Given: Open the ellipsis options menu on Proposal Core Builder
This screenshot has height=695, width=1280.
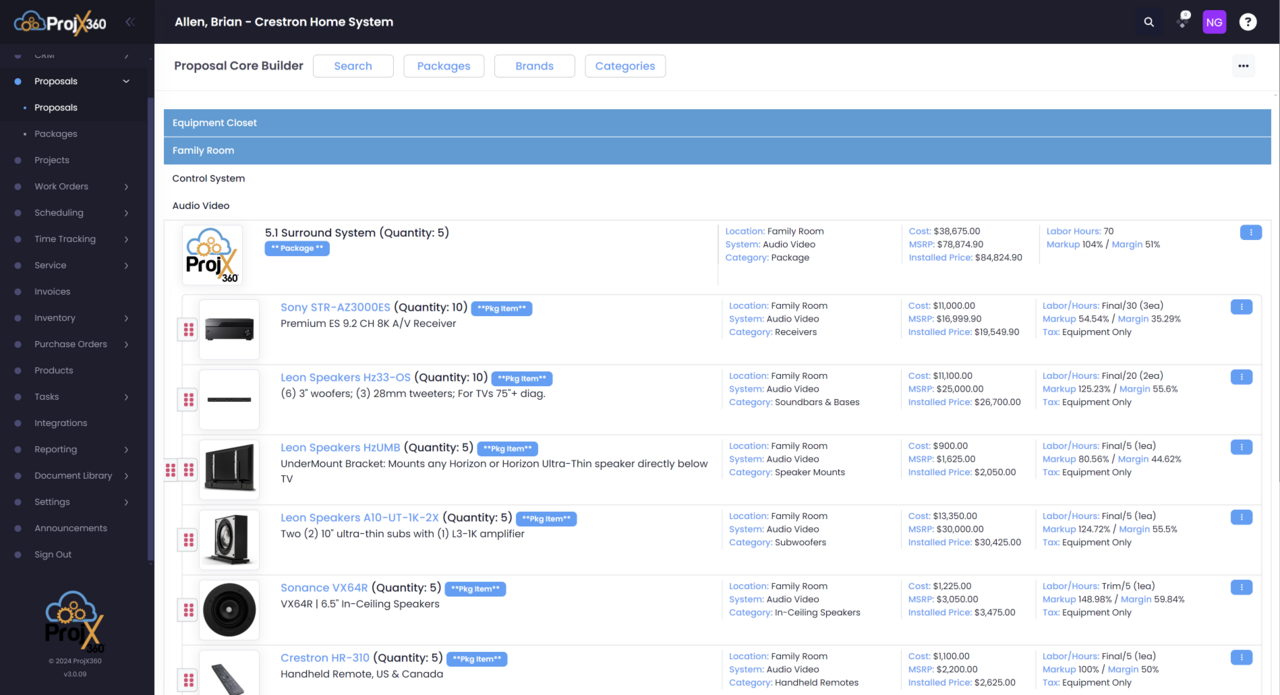Looking at the screenshot, I should pyautogui.click(x=1243, y=65).
